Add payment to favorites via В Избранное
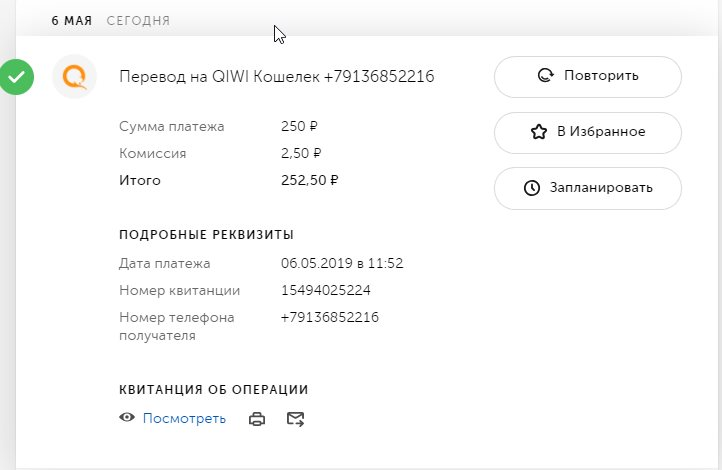 pos(588,133)
